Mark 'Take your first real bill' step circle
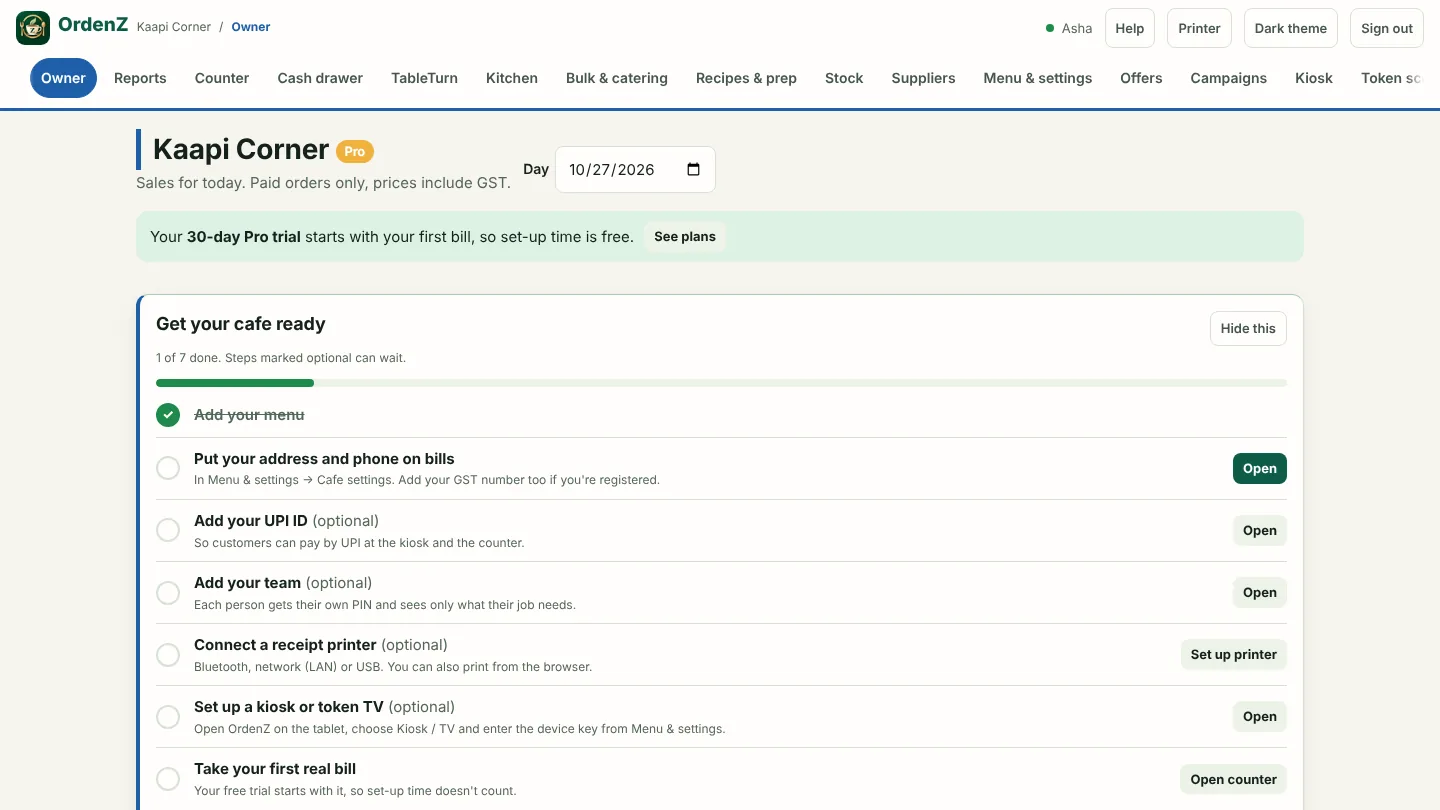This screenshot has width=1440, height=810. 168,778
